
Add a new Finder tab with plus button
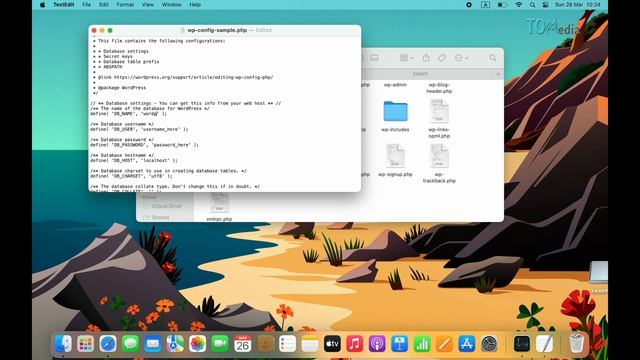[498, 74]
